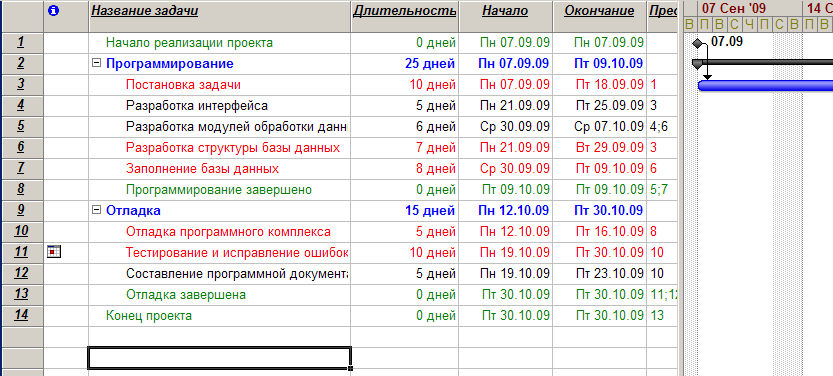Select task Постановка задачи

click(184, 84)
